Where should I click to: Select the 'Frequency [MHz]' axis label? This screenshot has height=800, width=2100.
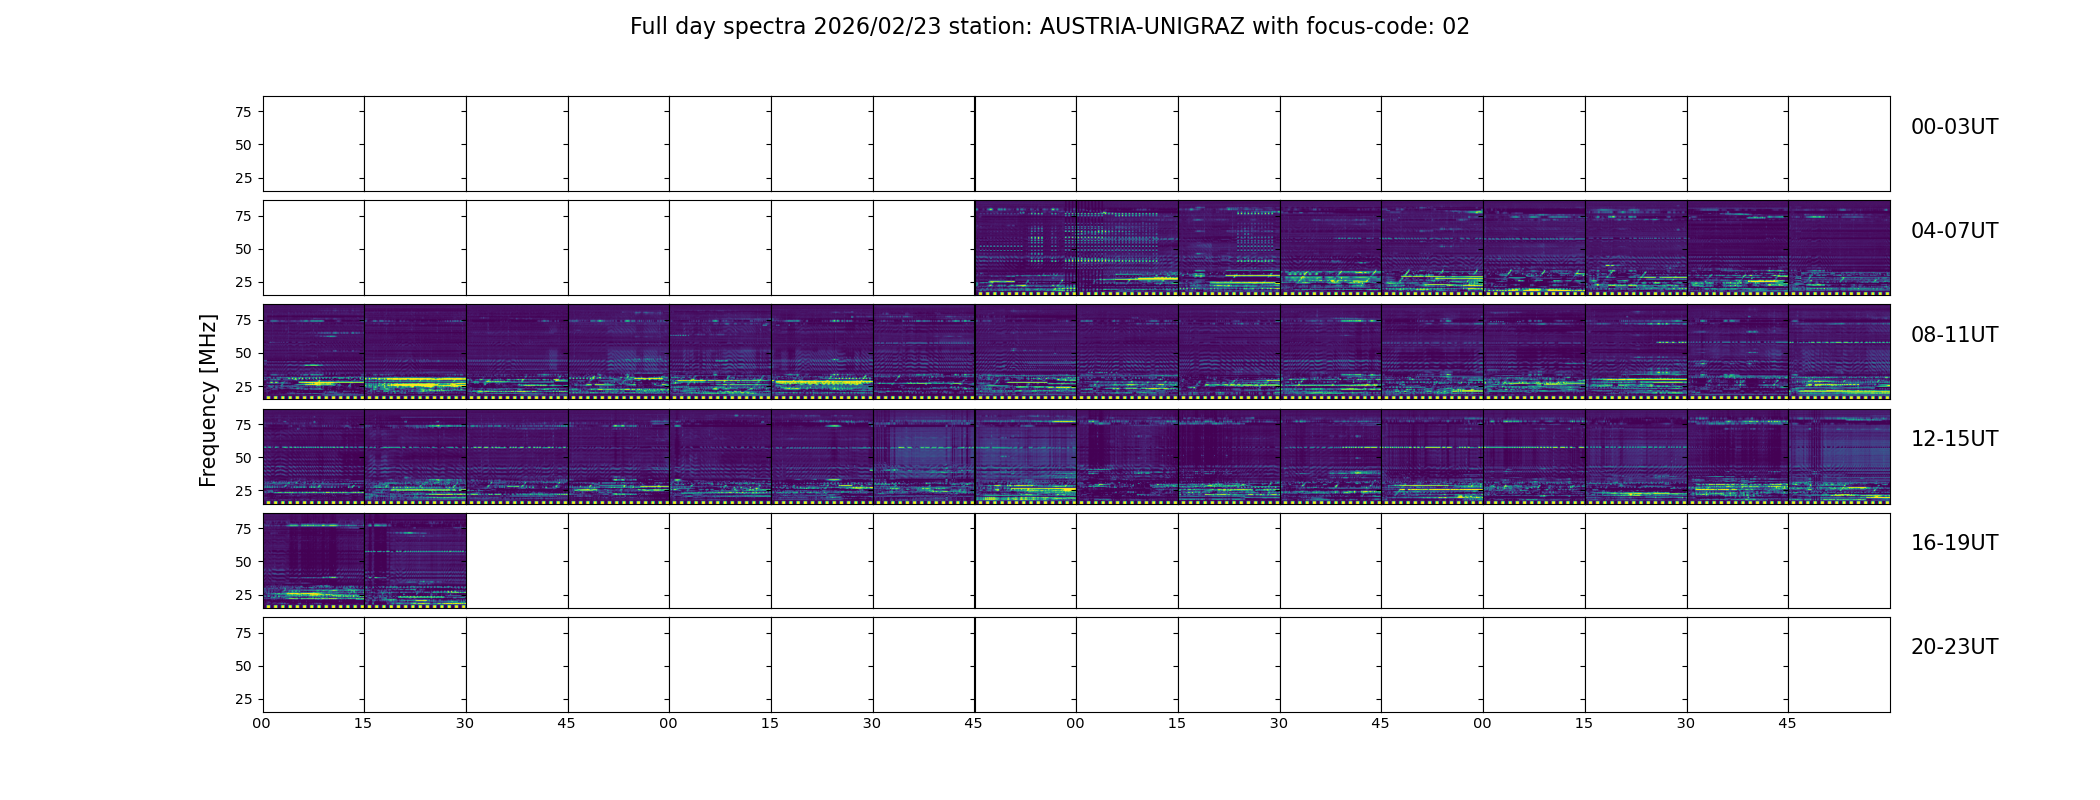[208, 400]
